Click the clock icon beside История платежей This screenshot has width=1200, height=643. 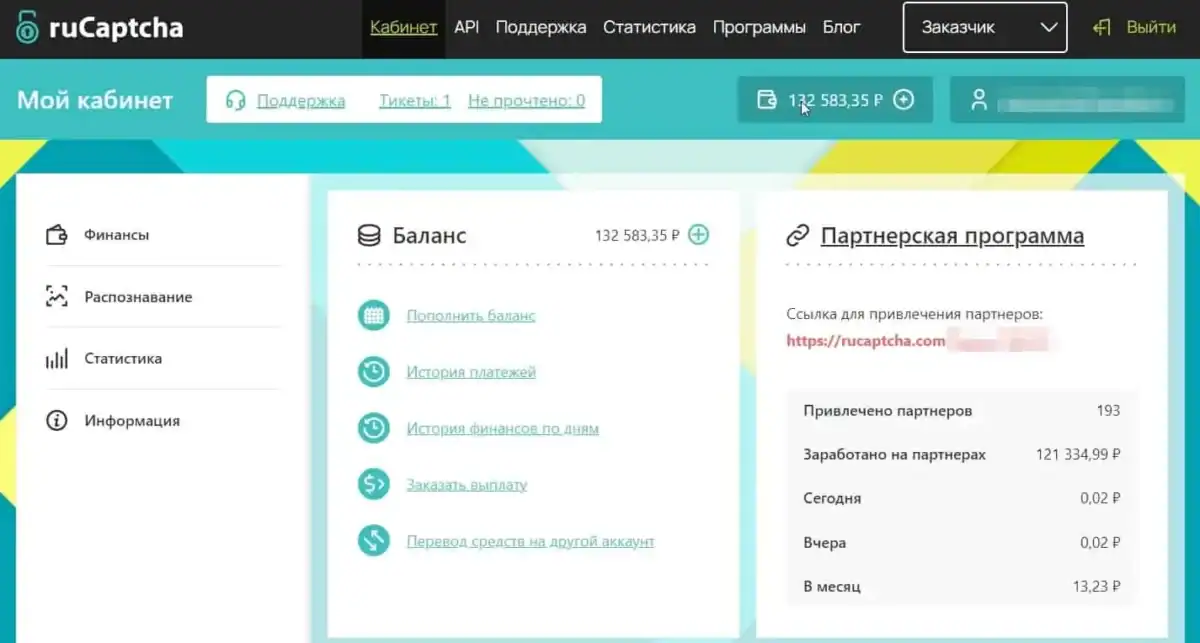[x=373, y=372]
